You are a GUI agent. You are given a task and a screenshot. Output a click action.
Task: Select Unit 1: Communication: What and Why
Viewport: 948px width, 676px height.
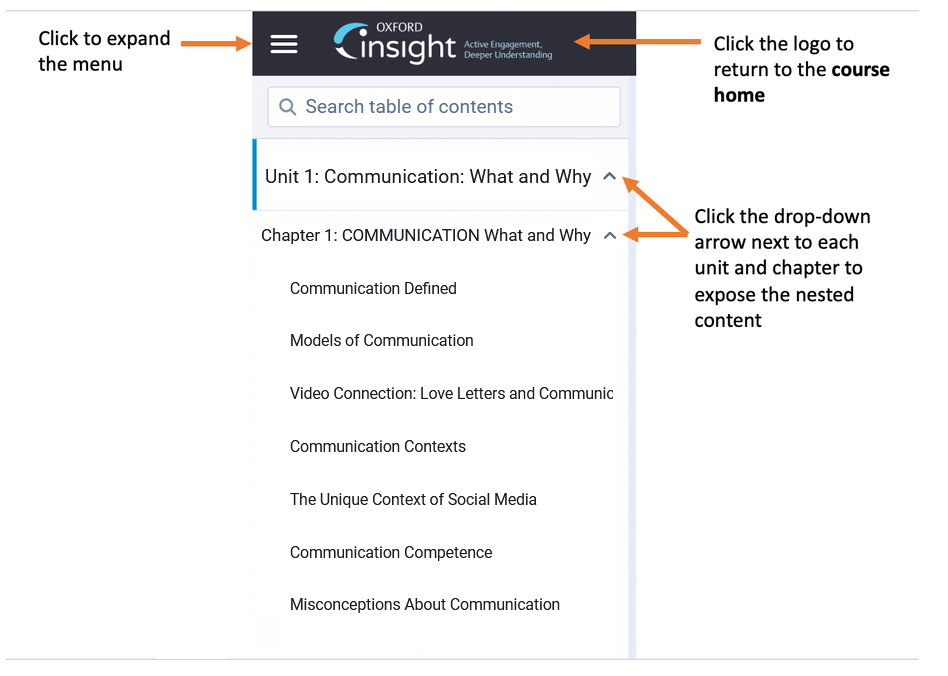point(428,177)
